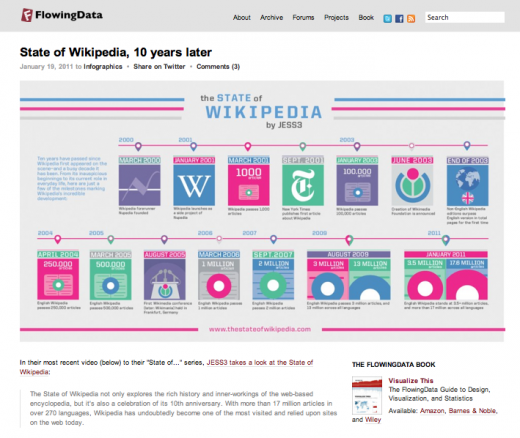This screenshot has height=438, width=520.
Task: Open the Archive menu item
Action: pos(271,17)
